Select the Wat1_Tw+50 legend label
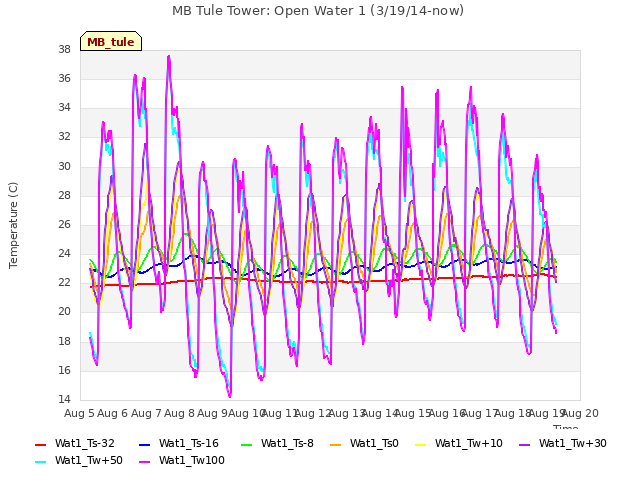This screenshot has height=480, width=640. [89, 460]
